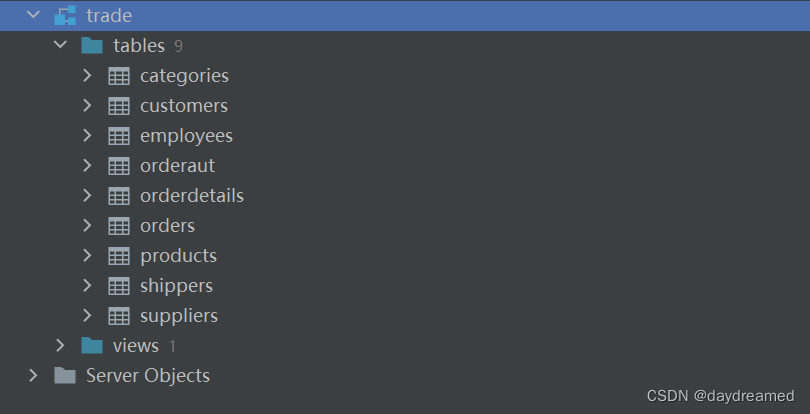
Task: Click the orderdetails table icon
Action: point(118,196)
